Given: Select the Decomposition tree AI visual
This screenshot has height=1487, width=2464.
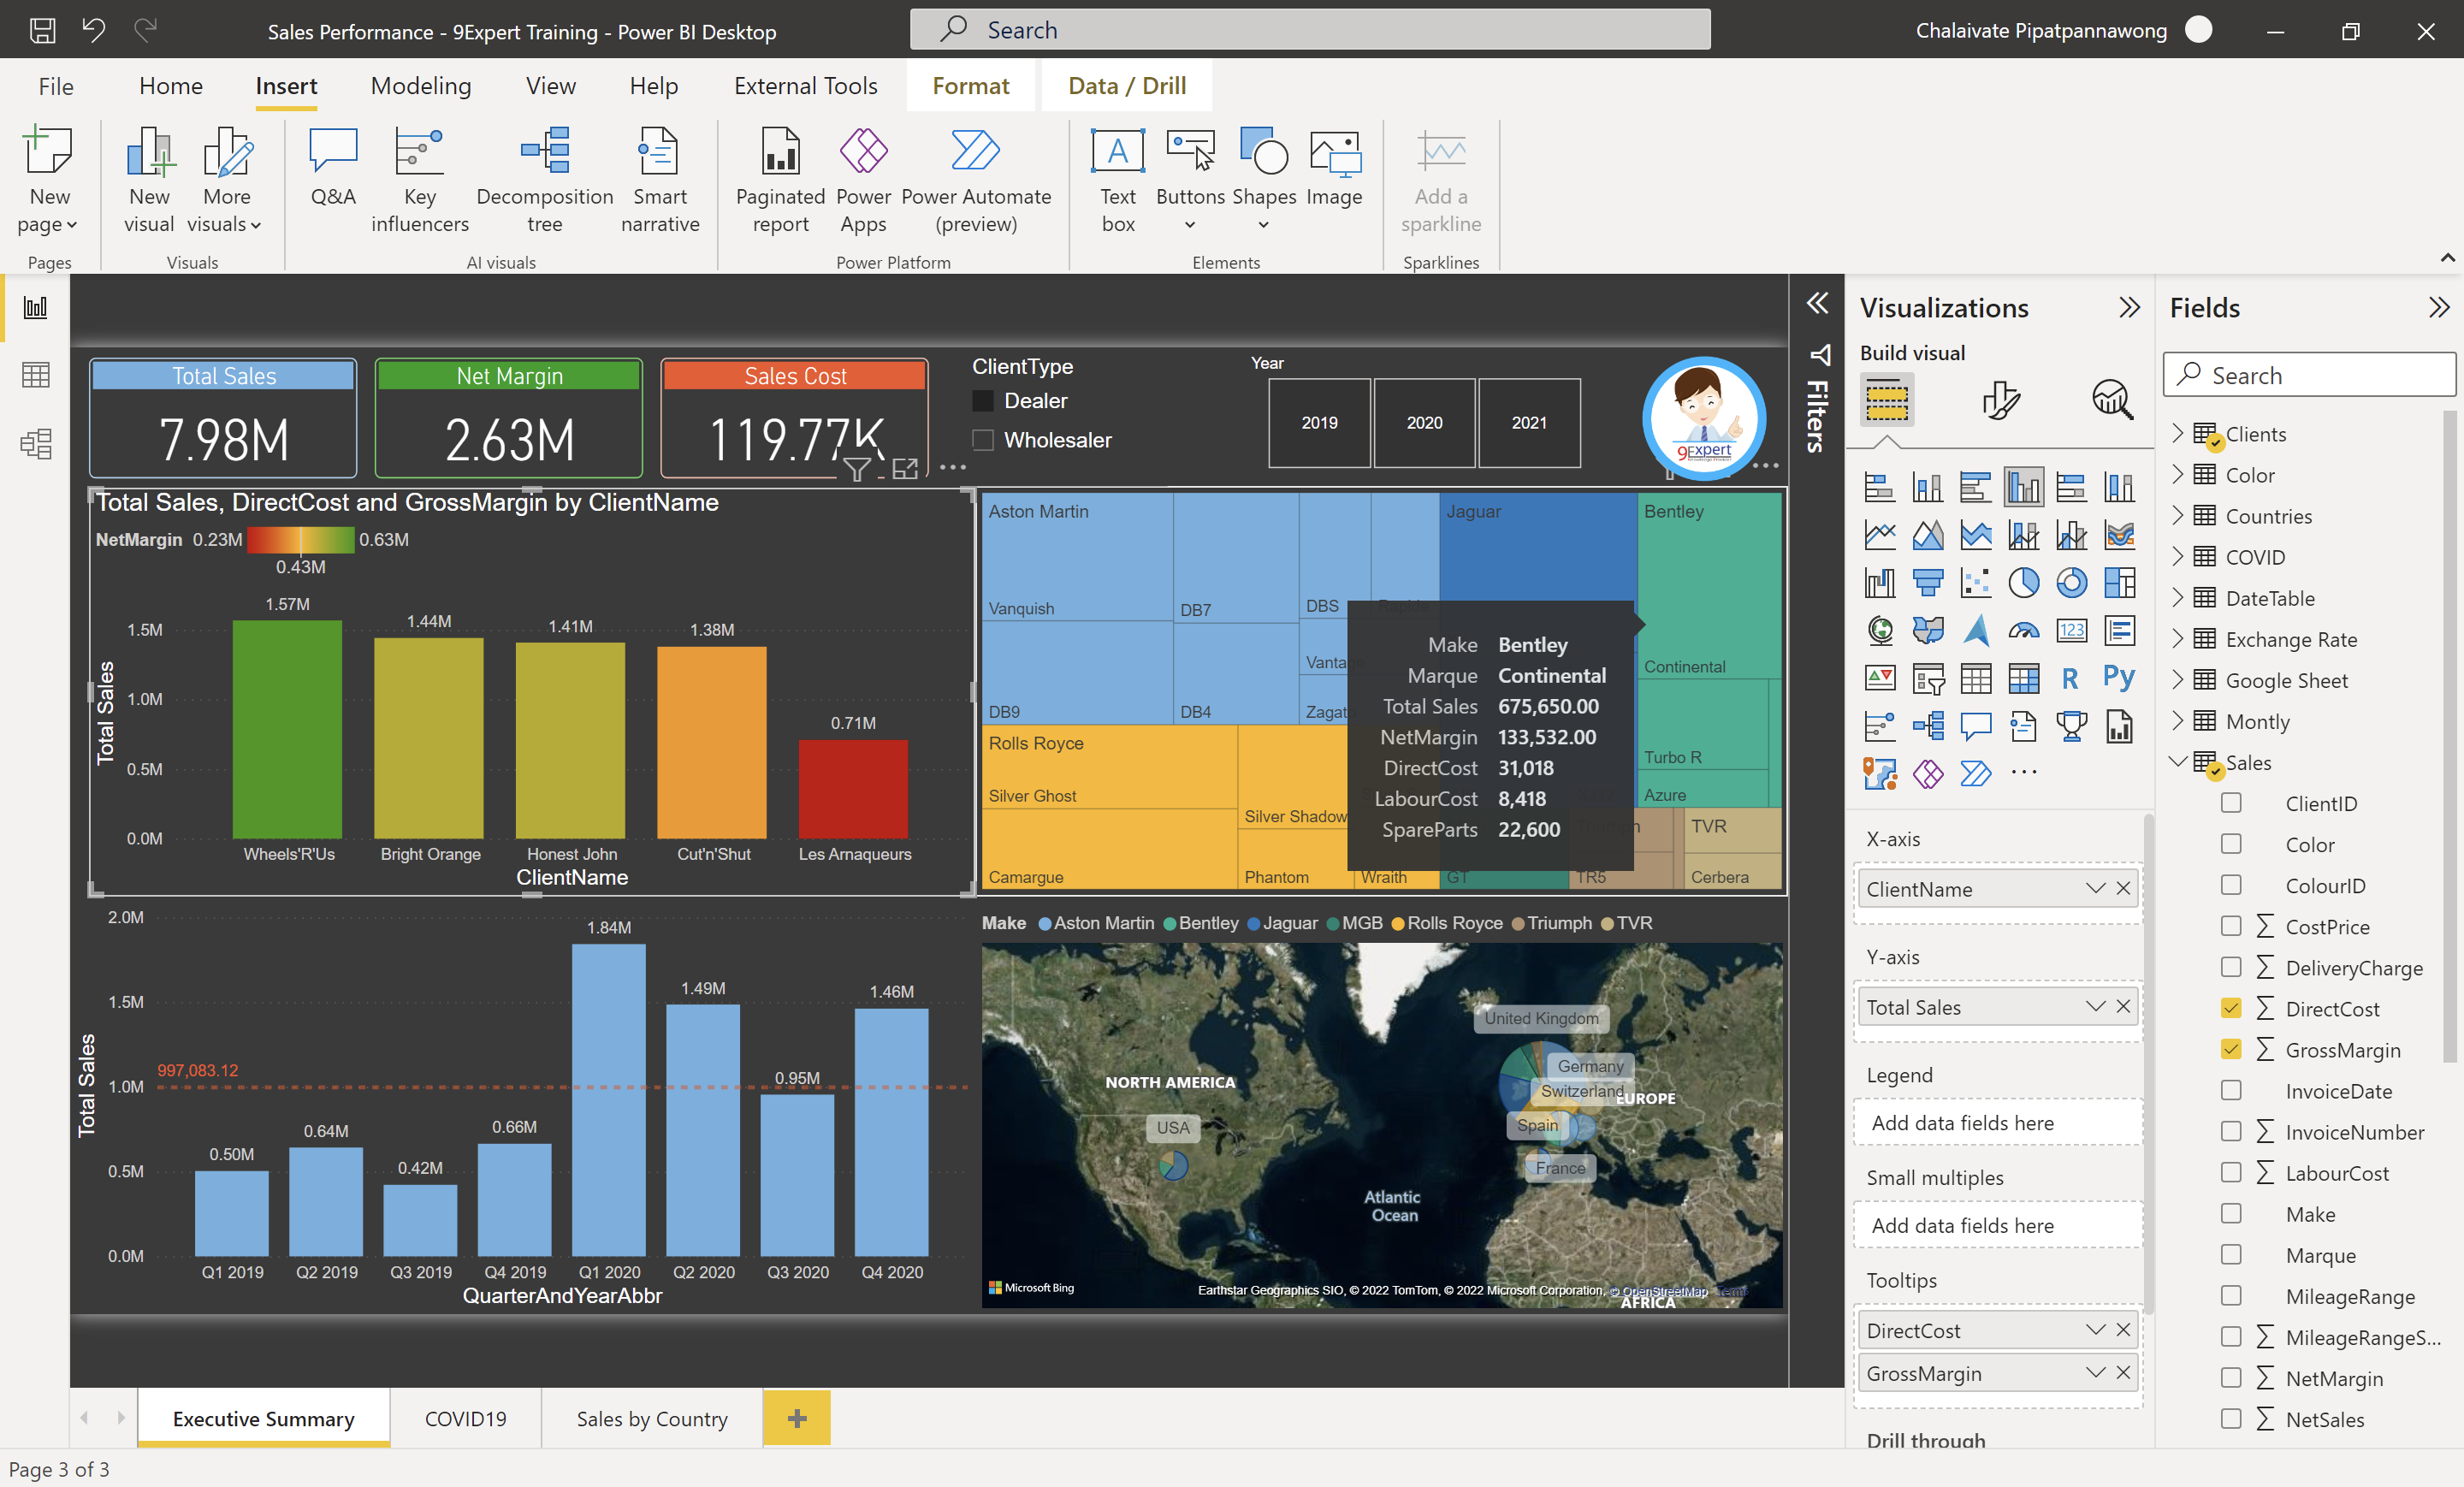Looking at the screenshot, I should (x=544, y=180).
